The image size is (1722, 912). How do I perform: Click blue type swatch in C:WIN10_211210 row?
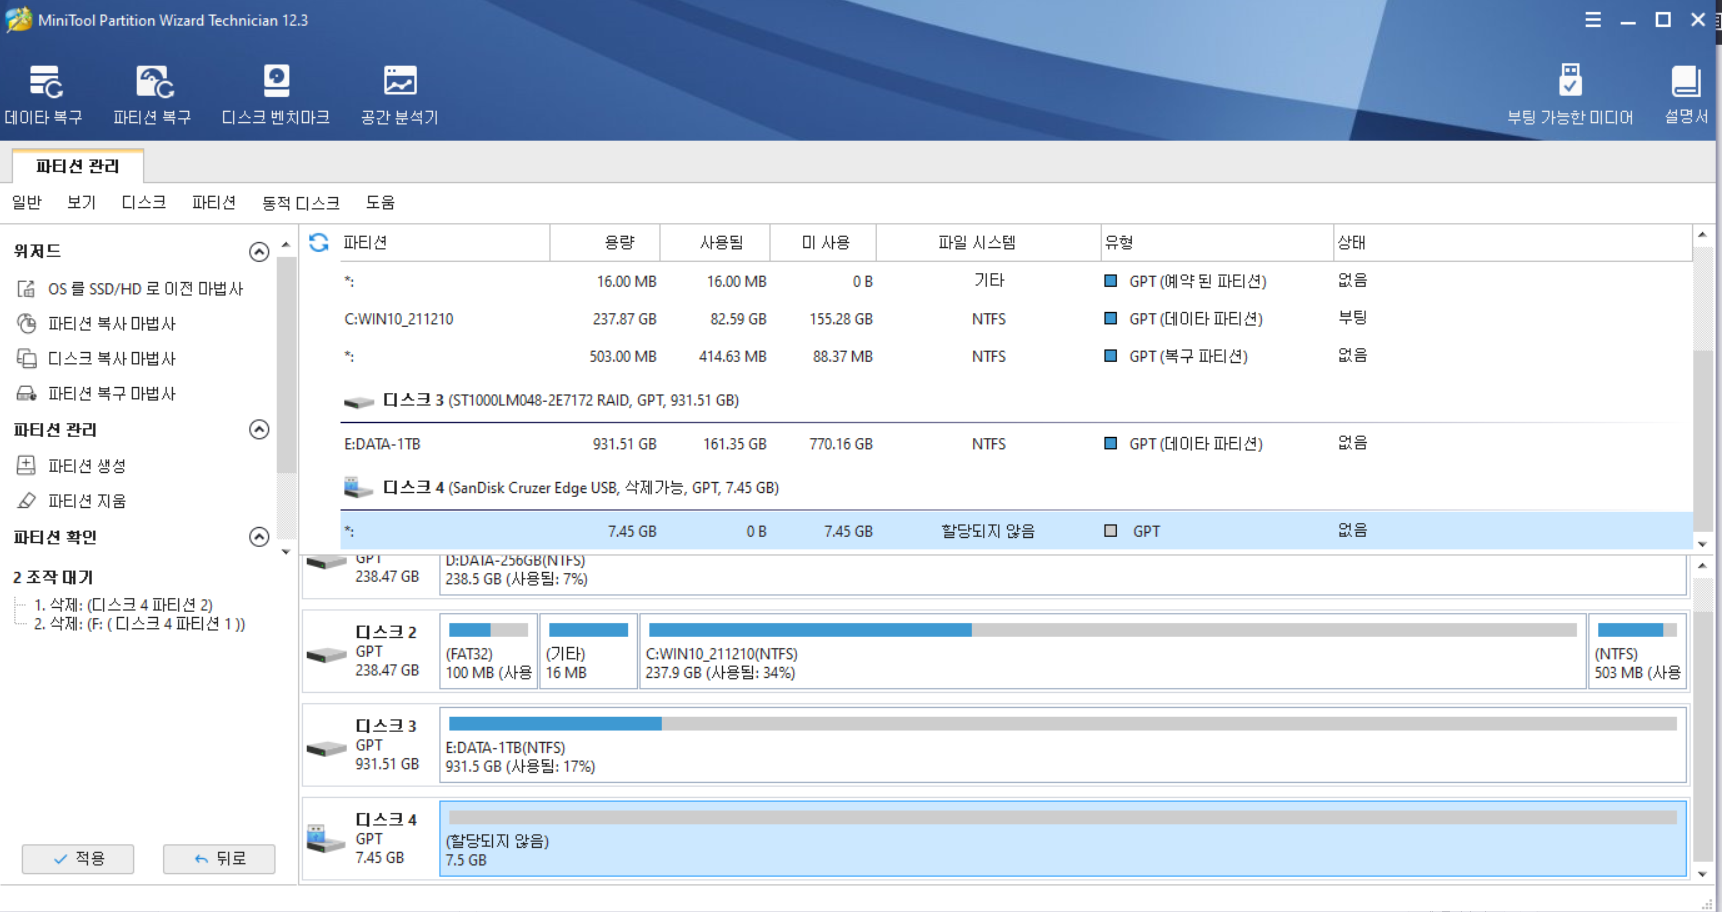click(x=1110, y=319)
